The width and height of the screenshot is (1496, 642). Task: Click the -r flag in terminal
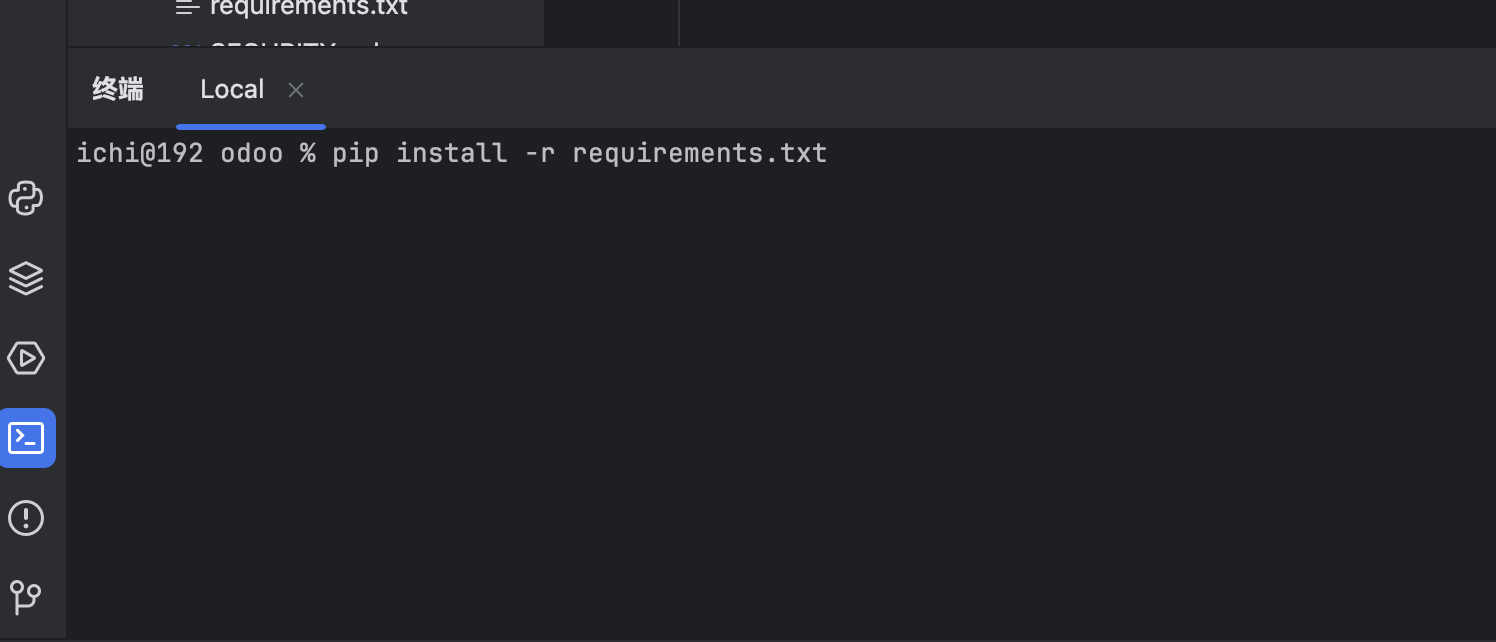[540, 153]
